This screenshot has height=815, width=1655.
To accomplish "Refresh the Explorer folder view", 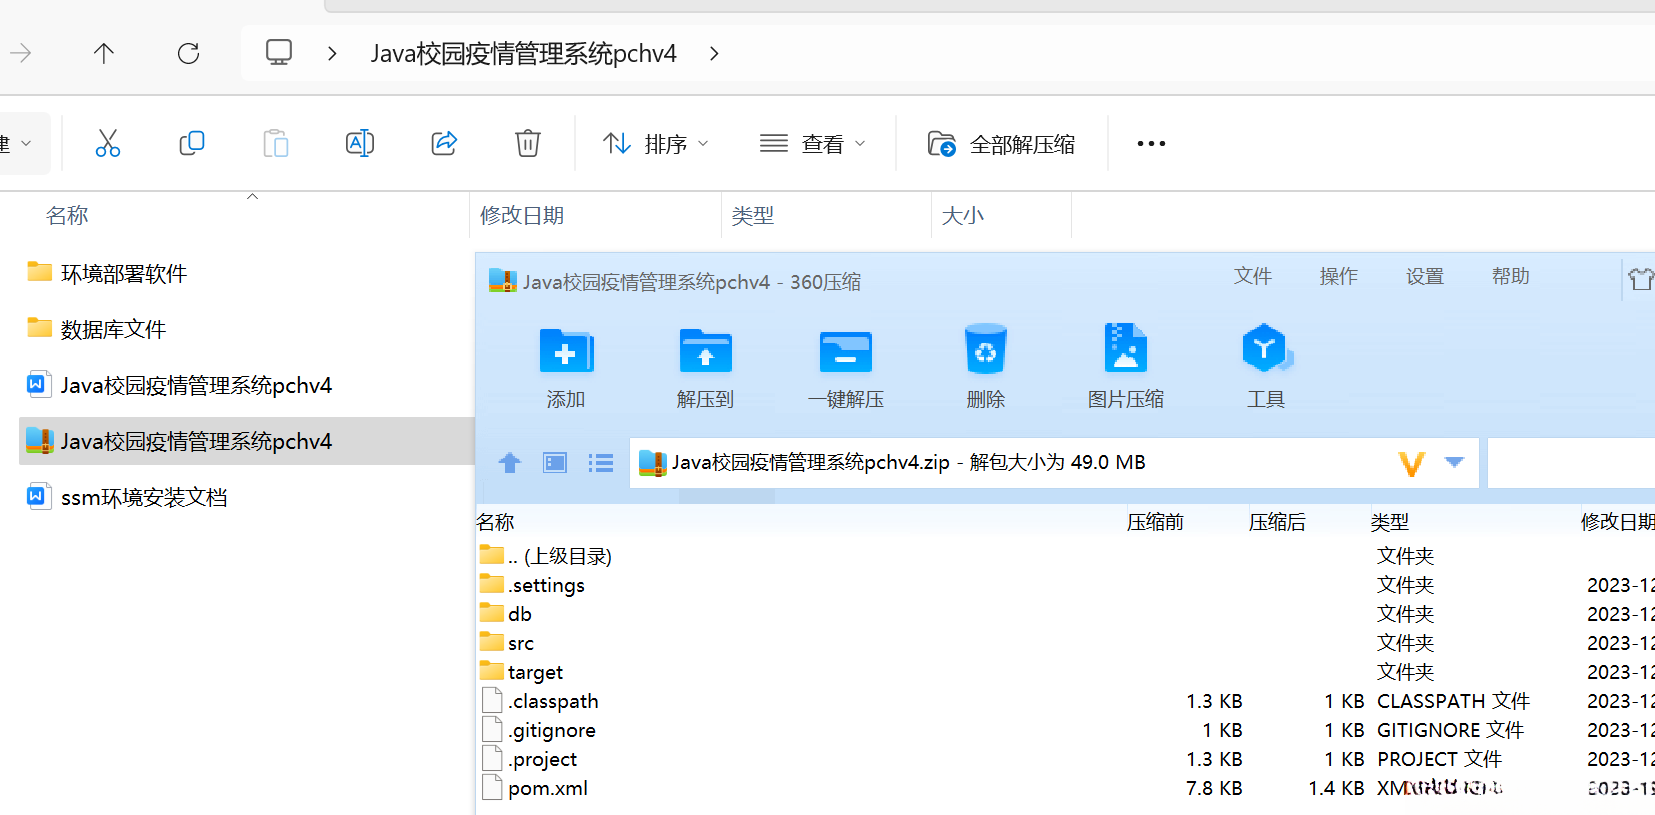I will [188, 53].
